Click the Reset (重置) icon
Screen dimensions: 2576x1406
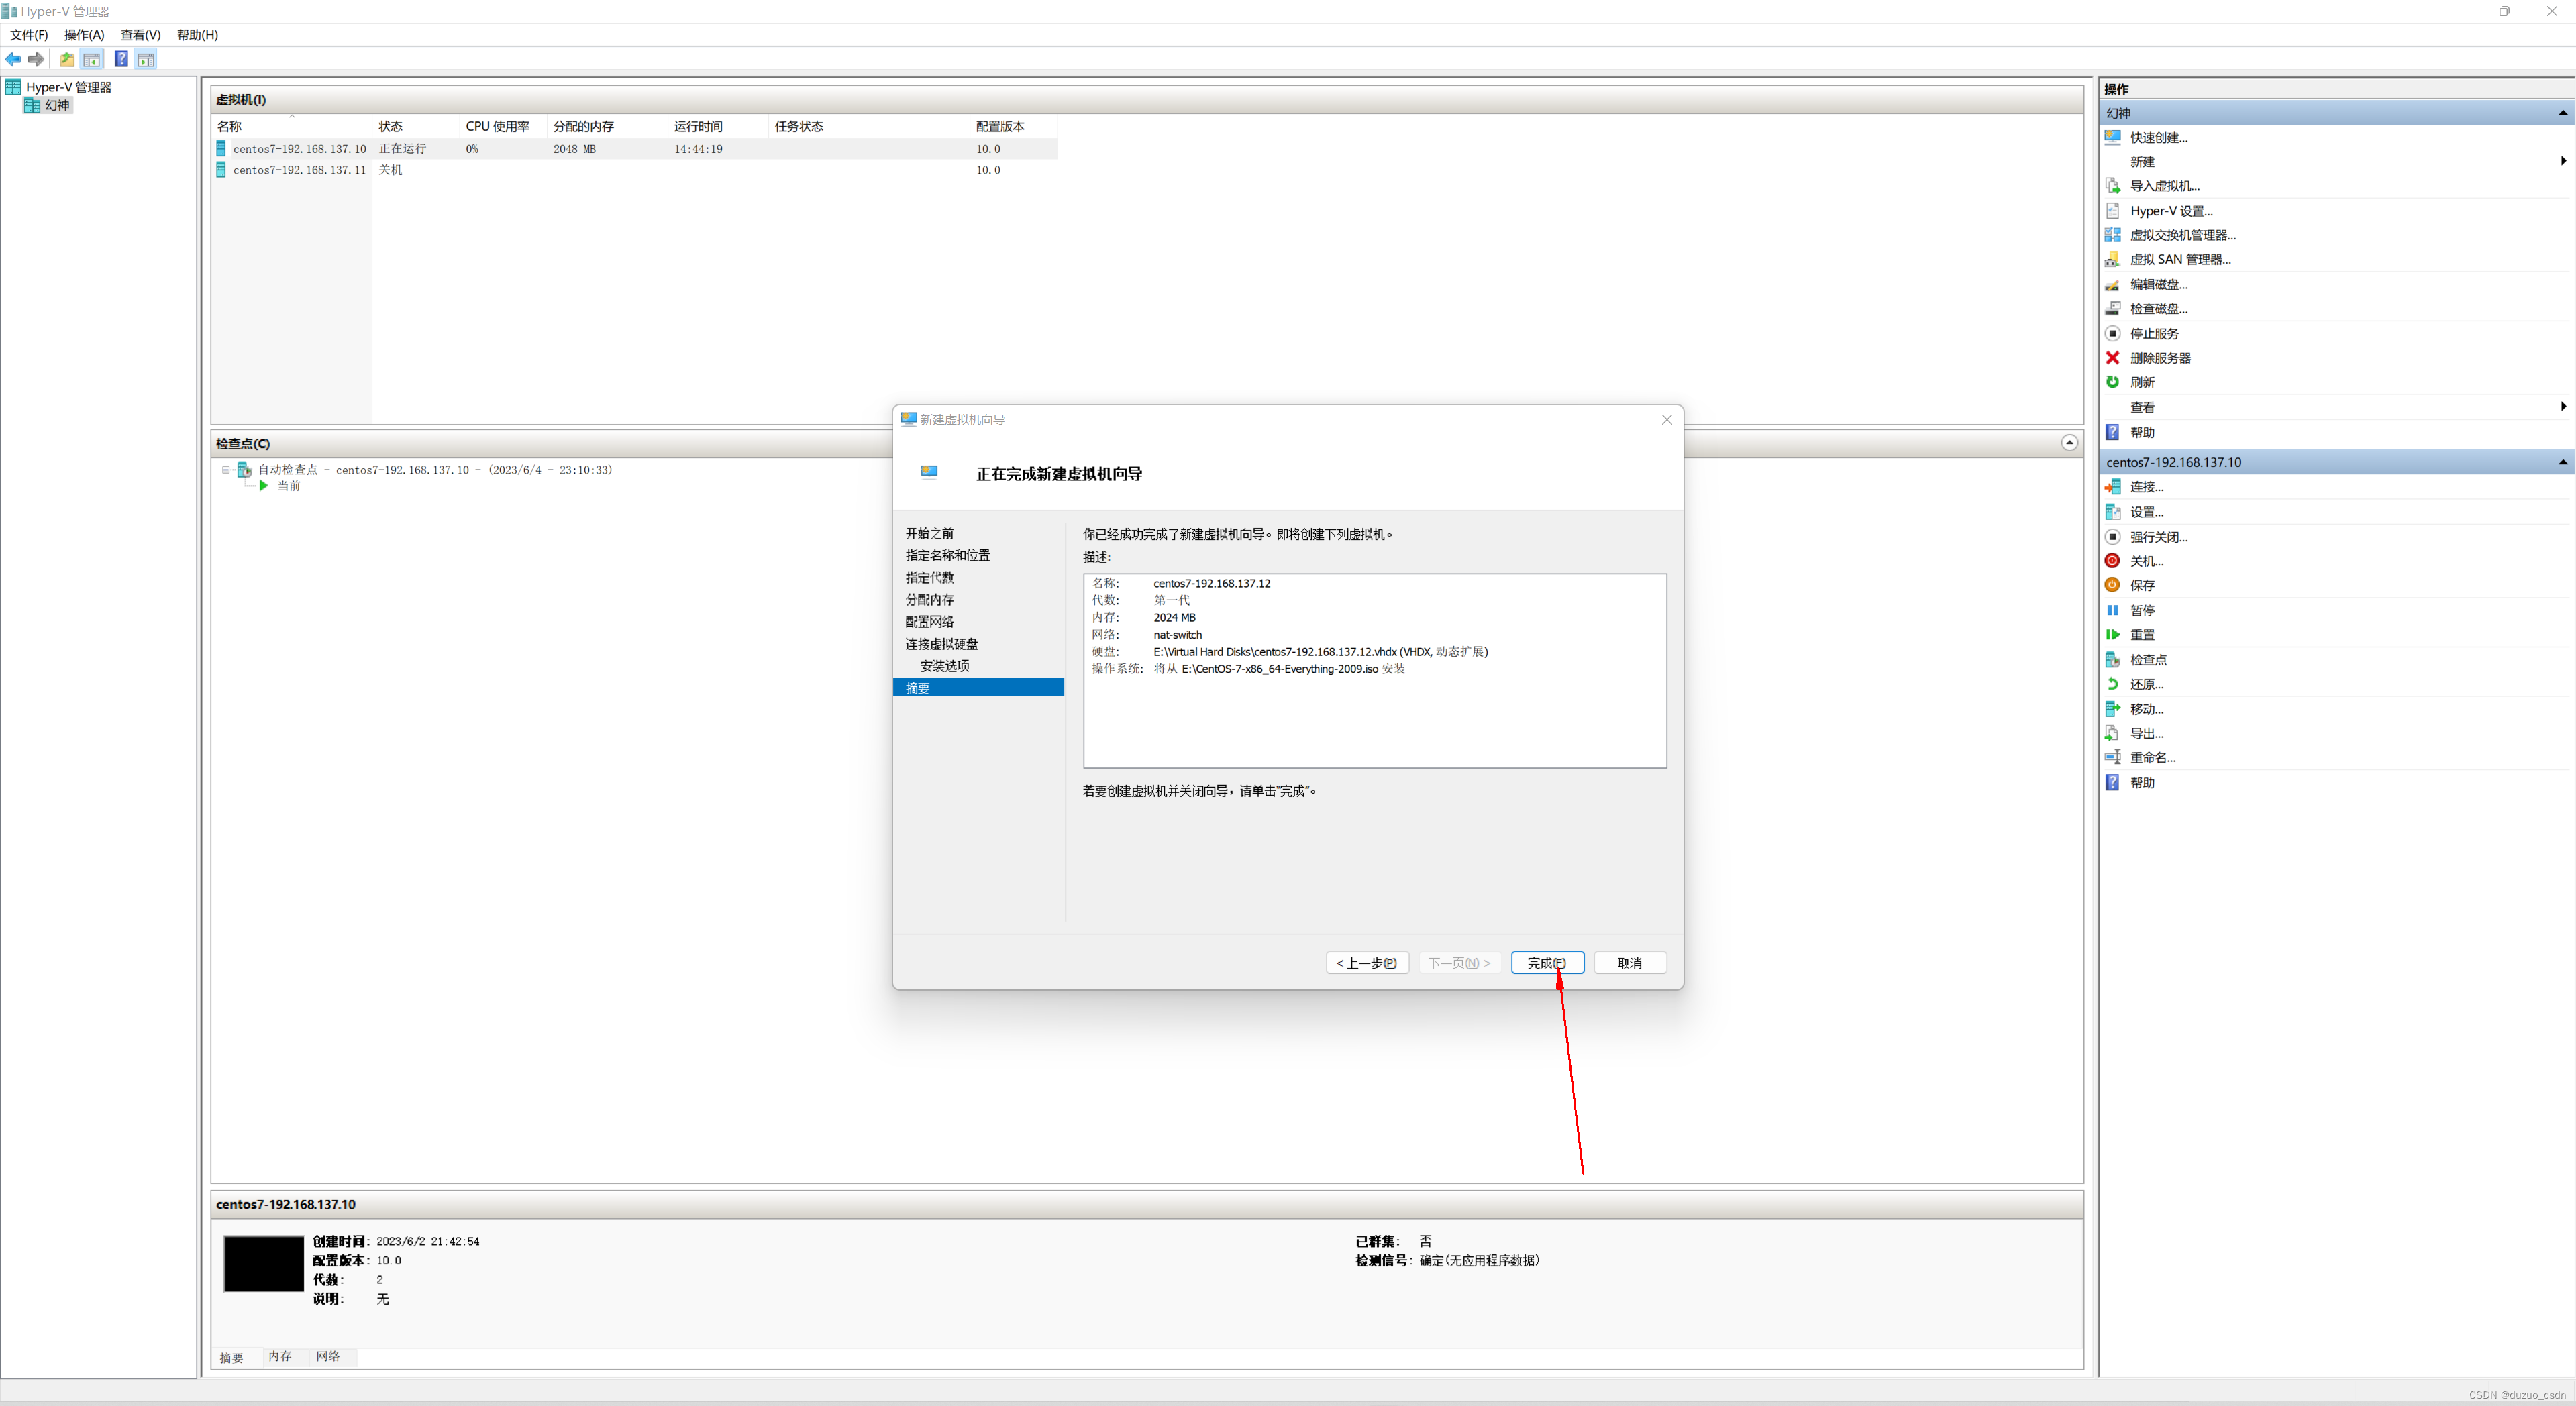[2112, 635]
